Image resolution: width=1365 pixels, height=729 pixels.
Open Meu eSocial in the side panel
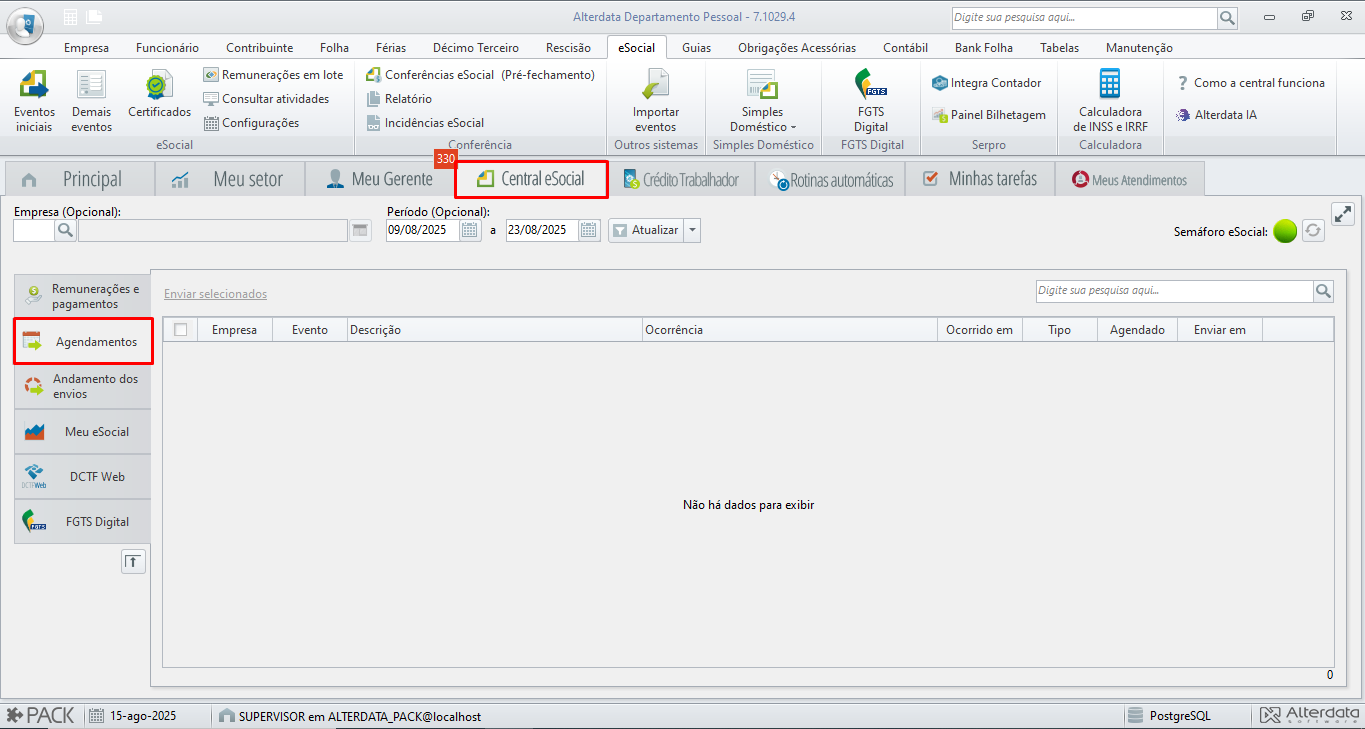pos(82,432)
